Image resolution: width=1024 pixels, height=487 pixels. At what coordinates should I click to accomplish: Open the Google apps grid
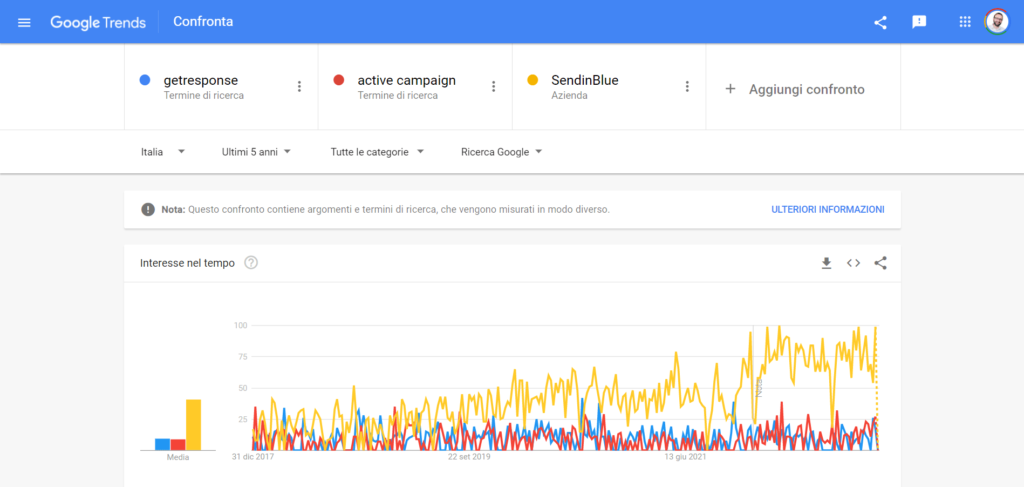pos(965,22)
